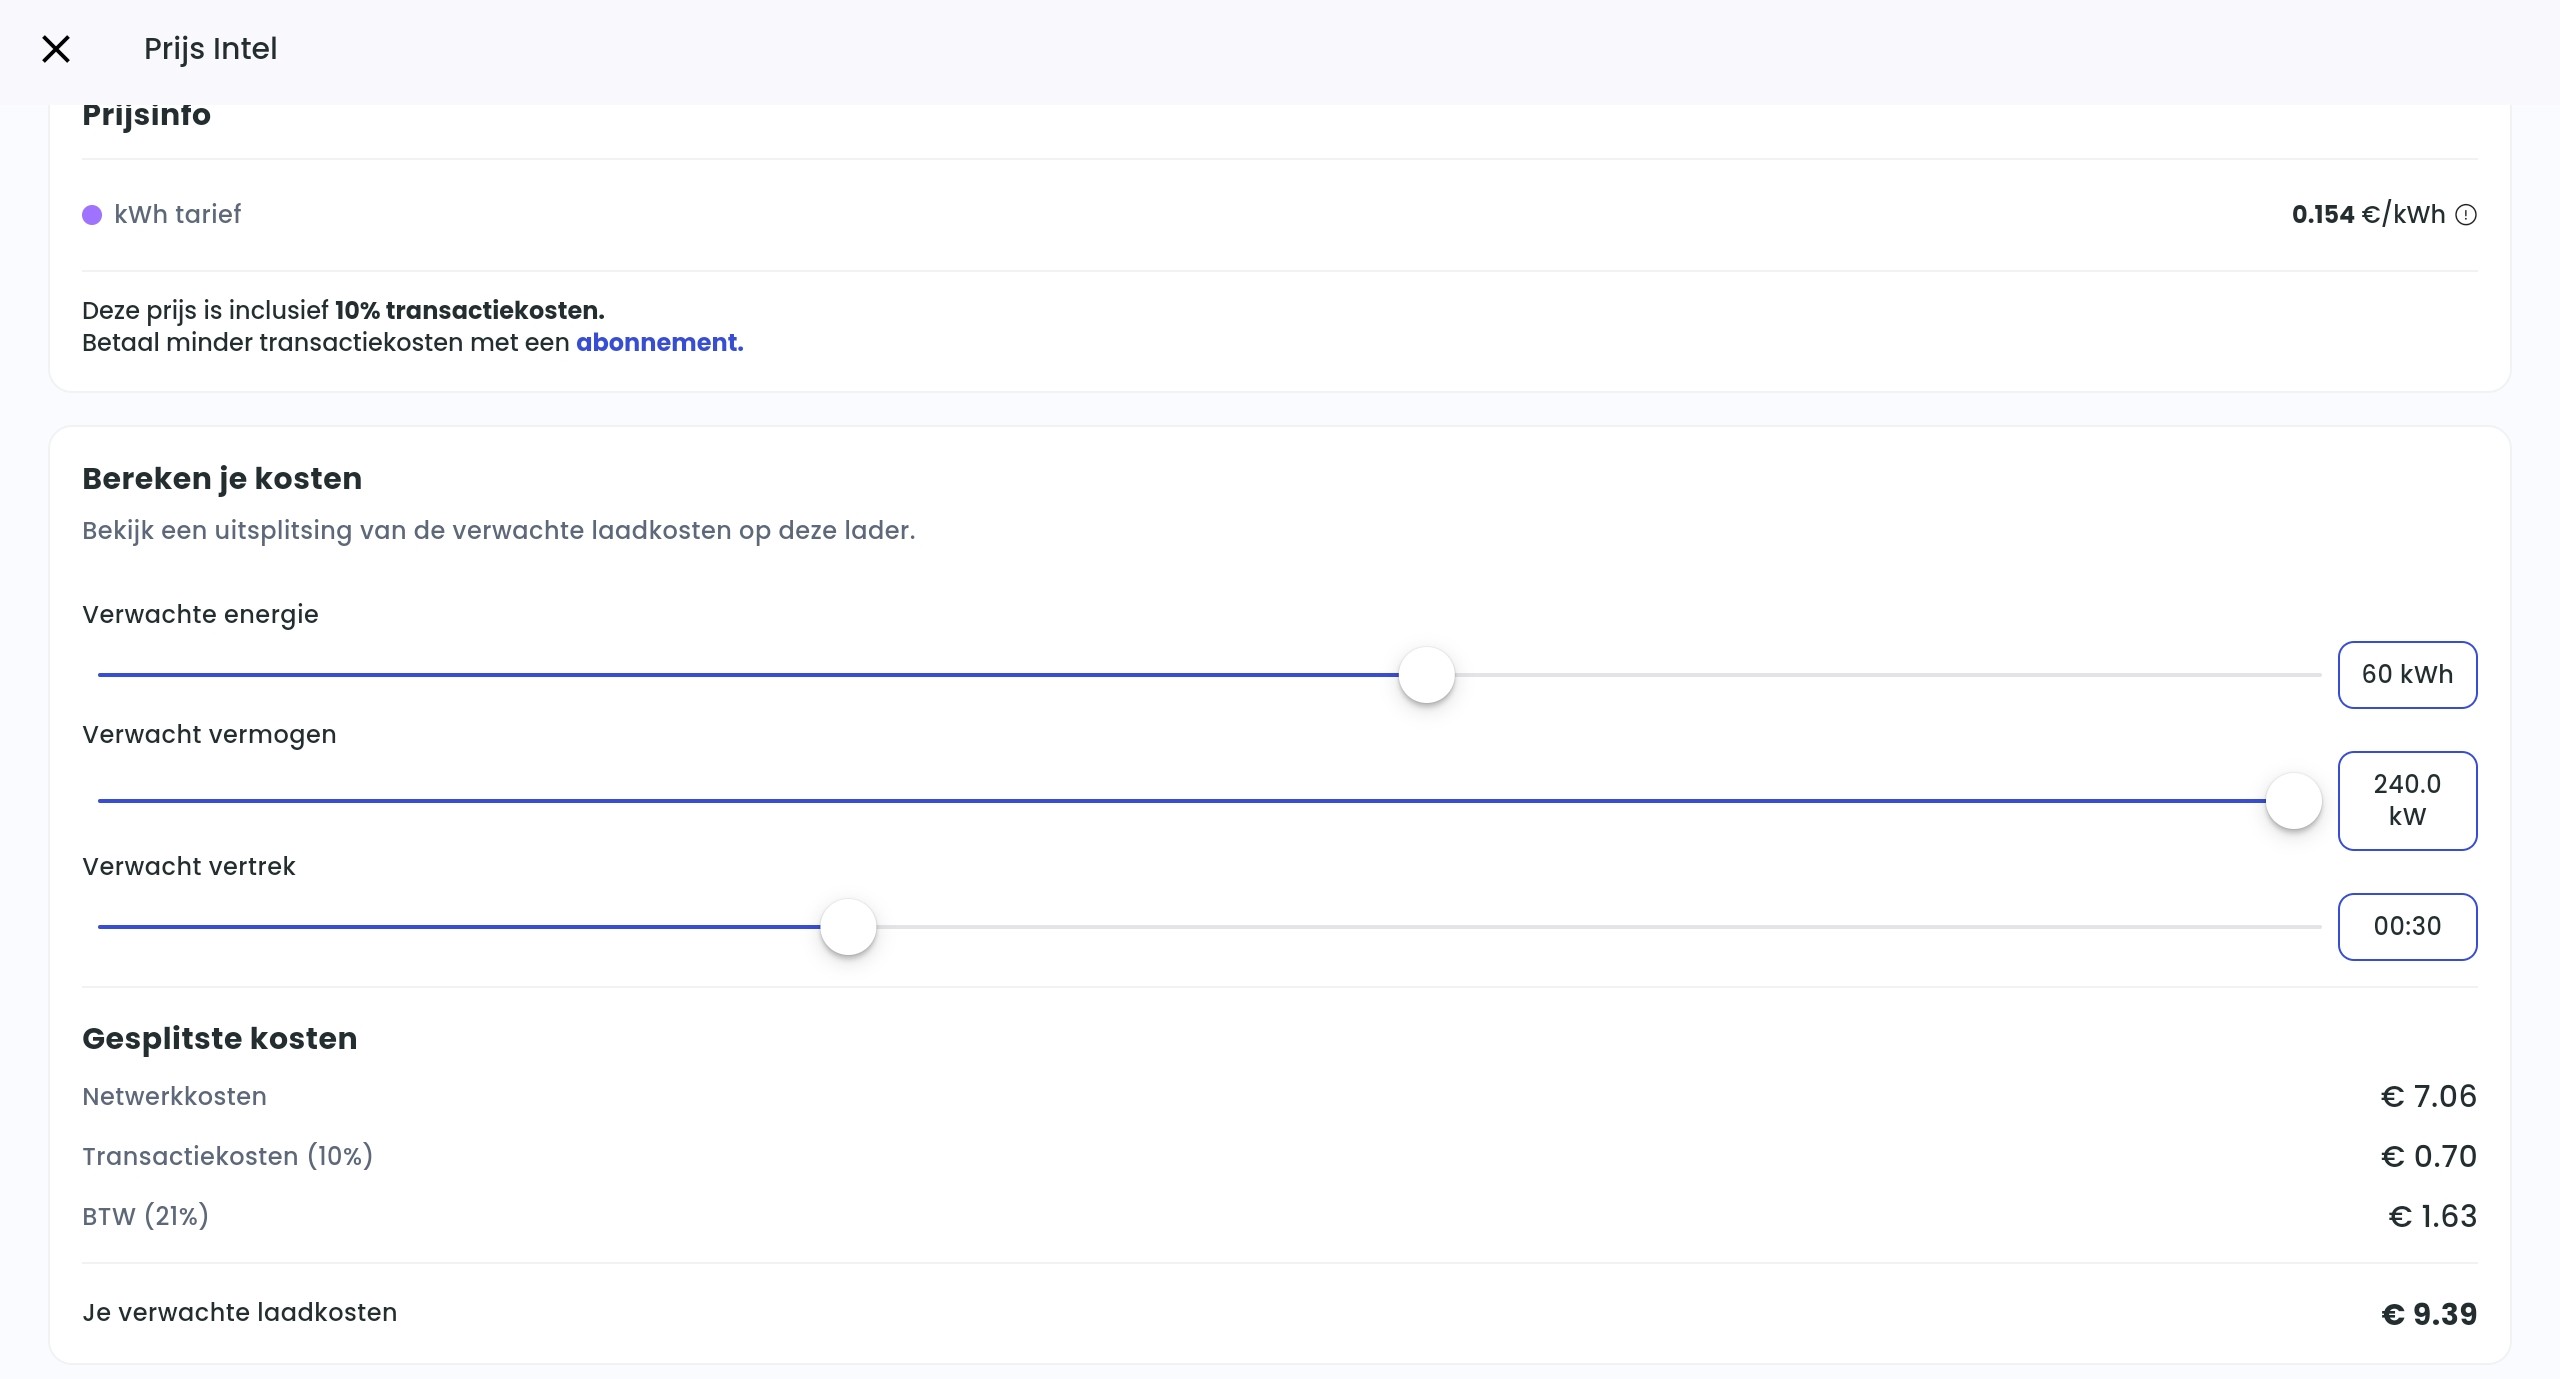The width and height of the screenshot is (2560, 1379).
Task: Click the Transactiekosten (10%) row label
Action: click(x=227, y=1156)
